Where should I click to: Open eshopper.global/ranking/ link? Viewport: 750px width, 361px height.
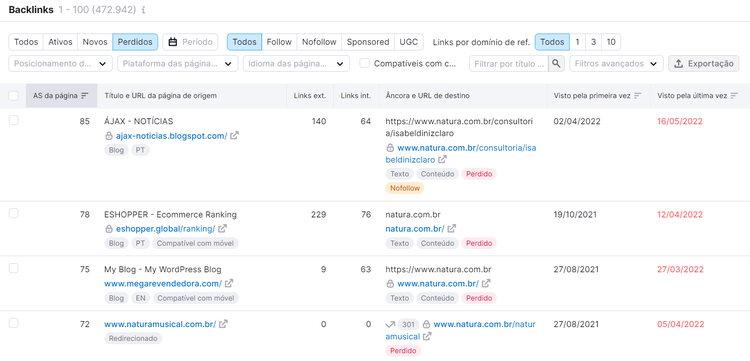point(165,229)
